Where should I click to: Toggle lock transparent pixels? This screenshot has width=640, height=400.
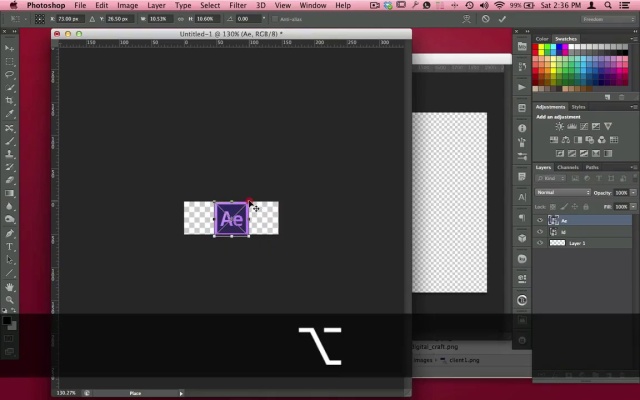553,207
